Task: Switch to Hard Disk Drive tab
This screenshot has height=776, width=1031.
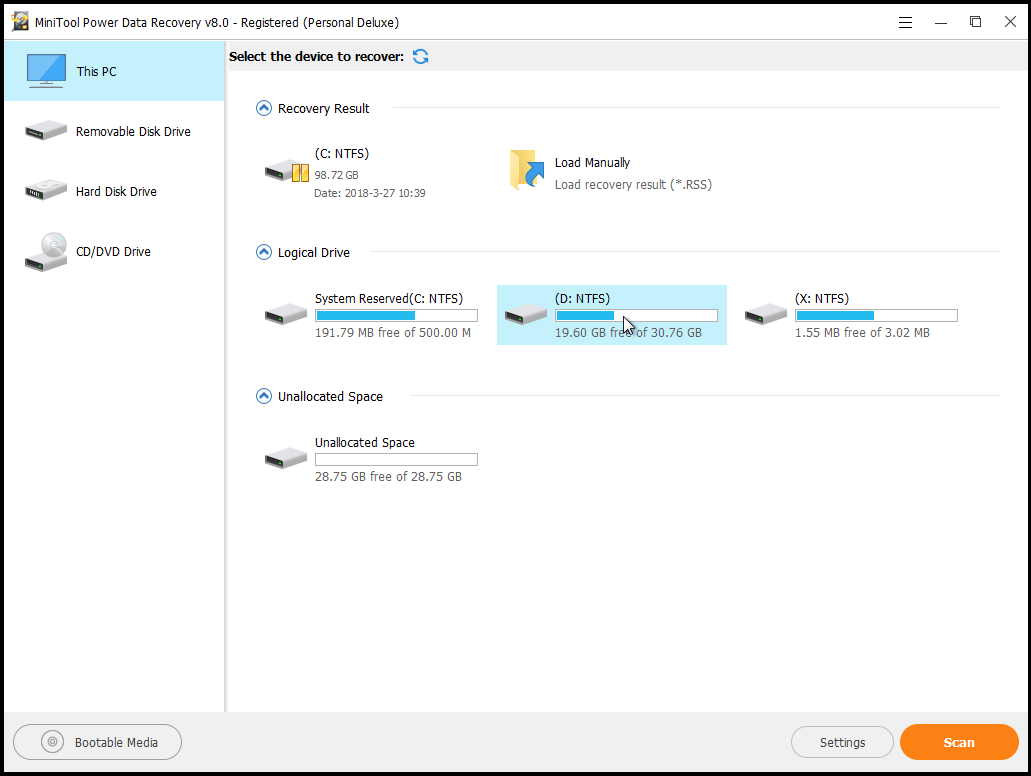Action: click(116, 192)
